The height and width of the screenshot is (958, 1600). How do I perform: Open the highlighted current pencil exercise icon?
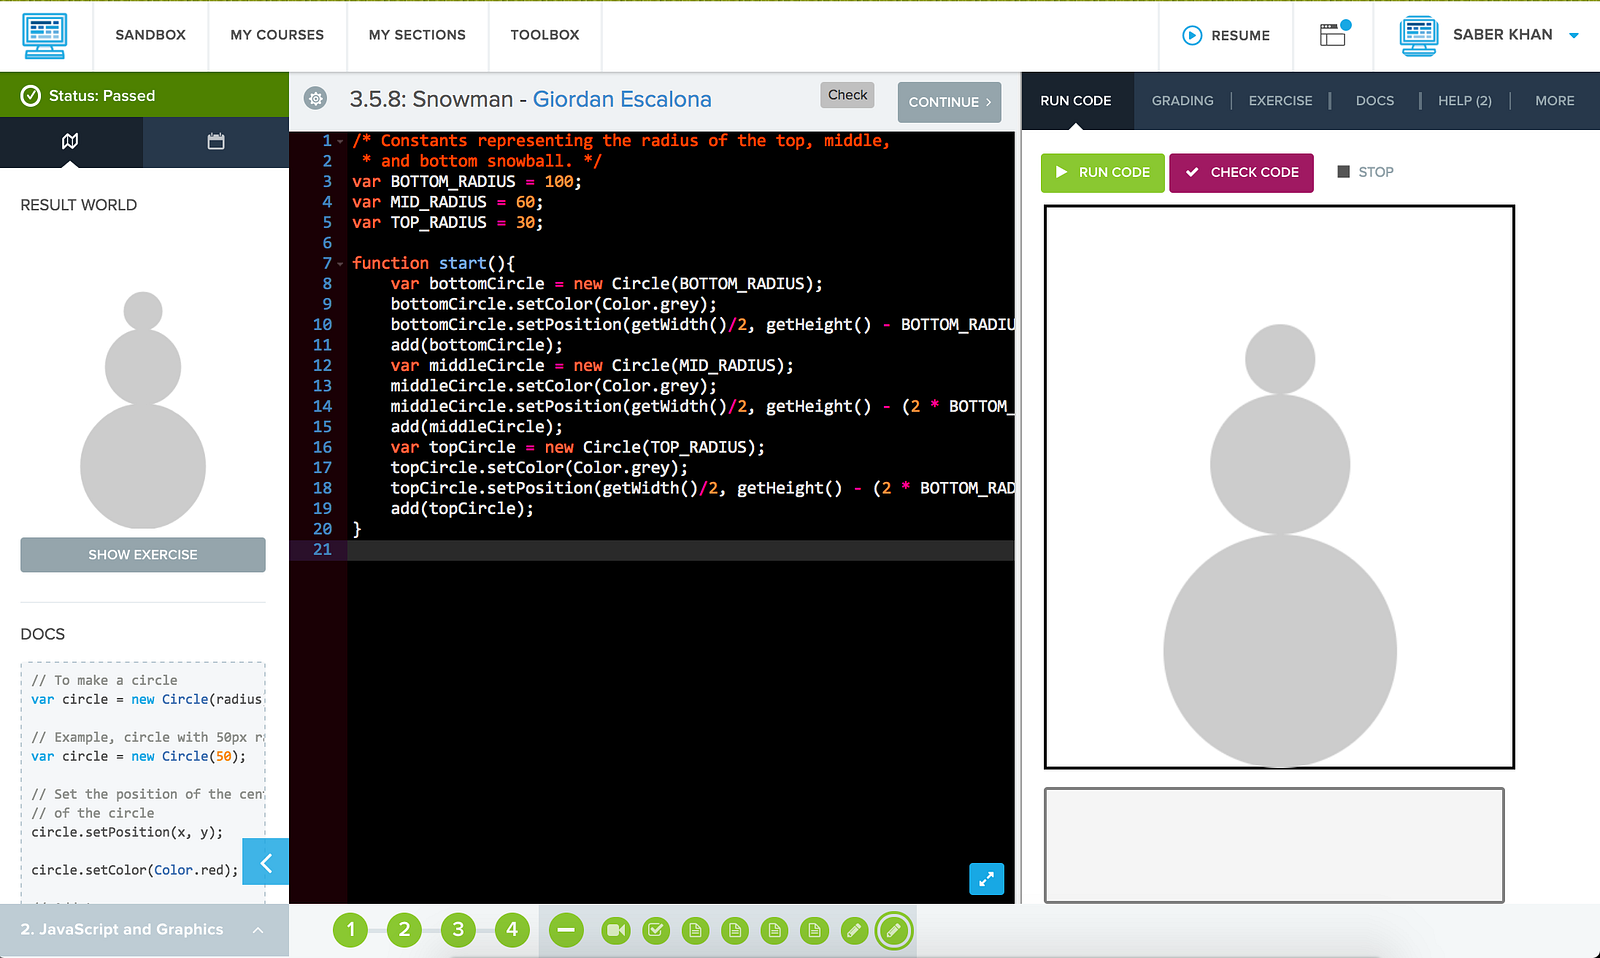pos(894,931)
